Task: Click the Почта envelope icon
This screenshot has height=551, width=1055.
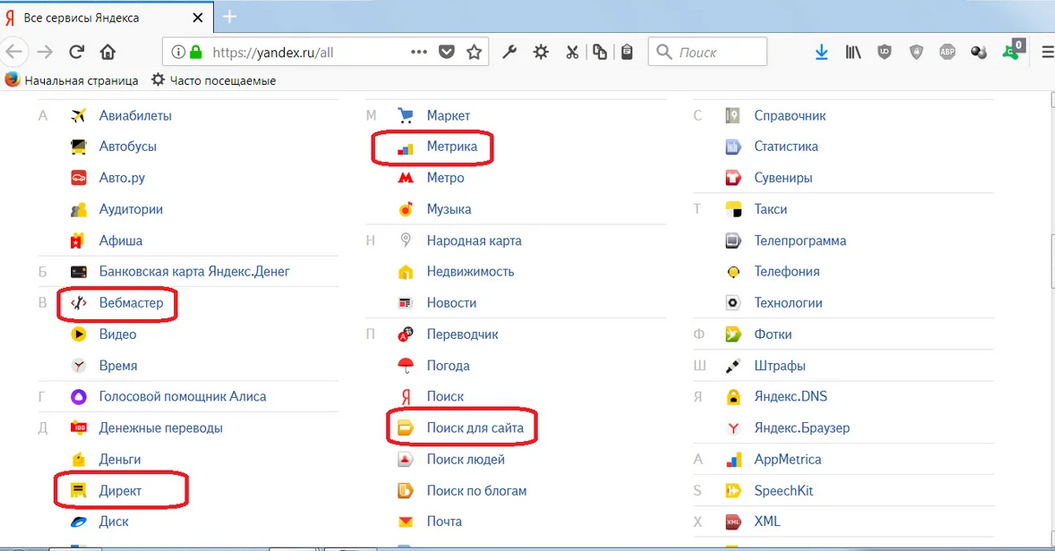Action: [406, 521]
